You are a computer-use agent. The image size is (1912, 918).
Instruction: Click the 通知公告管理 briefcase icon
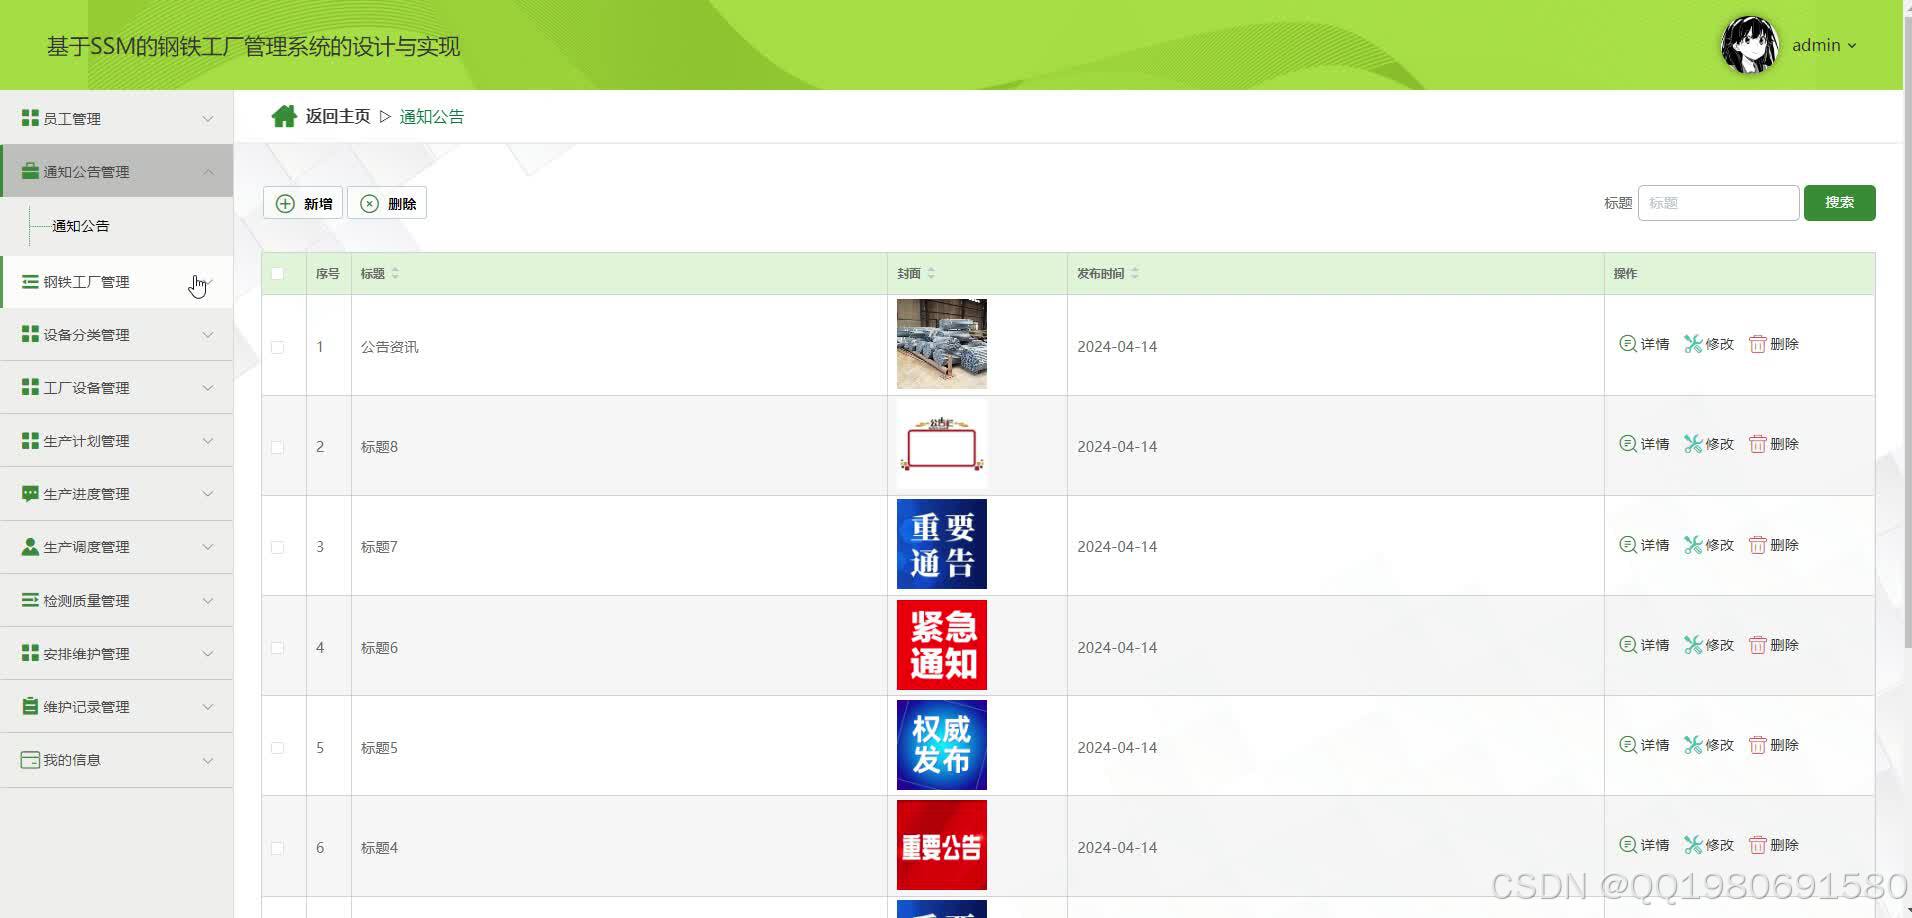pos(30,171)
